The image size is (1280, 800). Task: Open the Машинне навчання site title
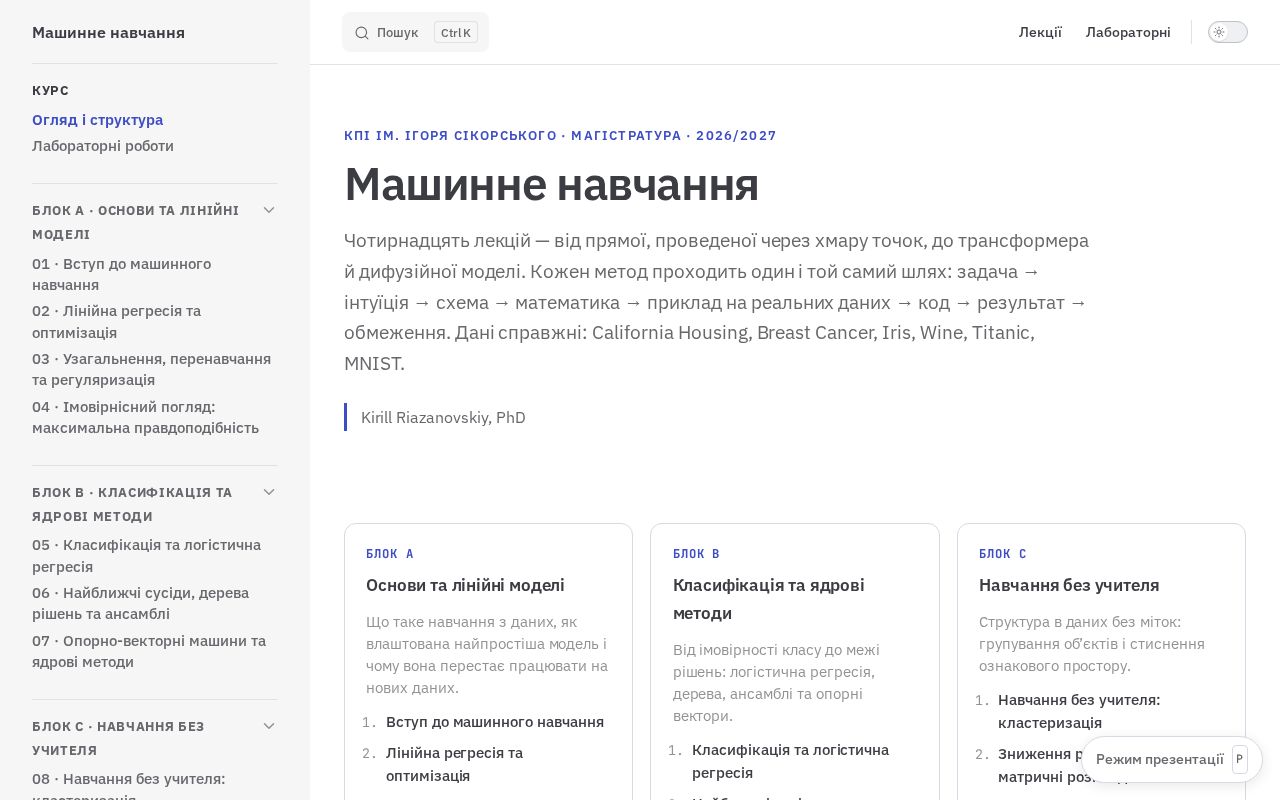(108, 32)
